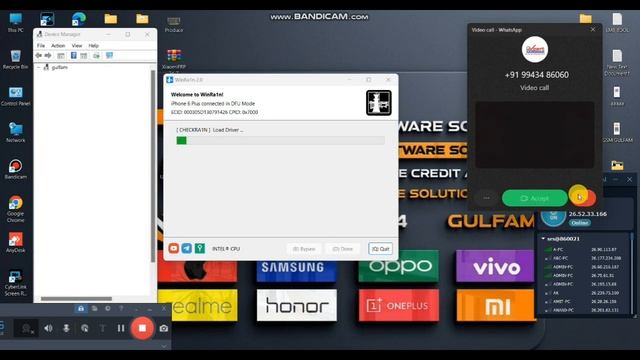Open CyberLink Screen Recorder desktop shortcut
Viewport: 640px width, 360px height.
(x=16, y=282)
